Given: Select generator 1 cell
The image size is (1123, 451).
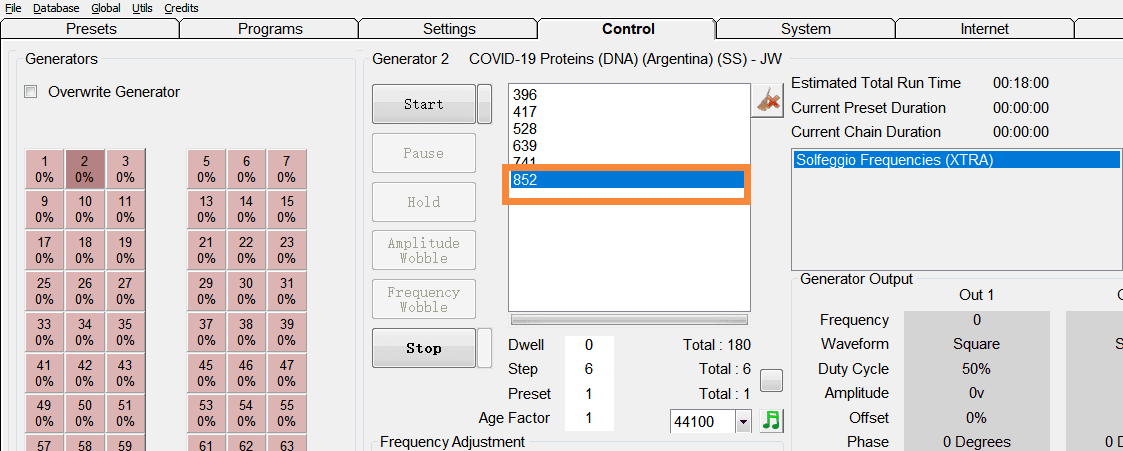Looking at the screenshot, I should tap(44, 169).
